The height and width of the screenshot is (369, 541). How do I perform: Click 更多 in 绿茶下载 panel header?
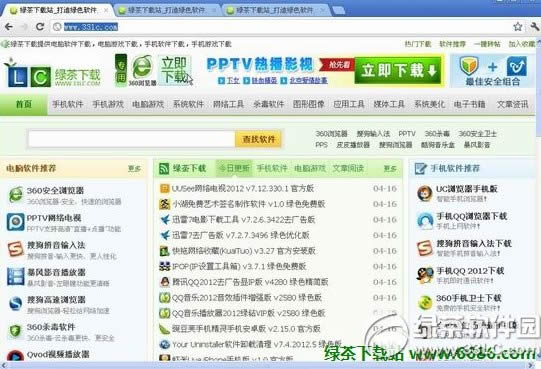coord(390,168)
